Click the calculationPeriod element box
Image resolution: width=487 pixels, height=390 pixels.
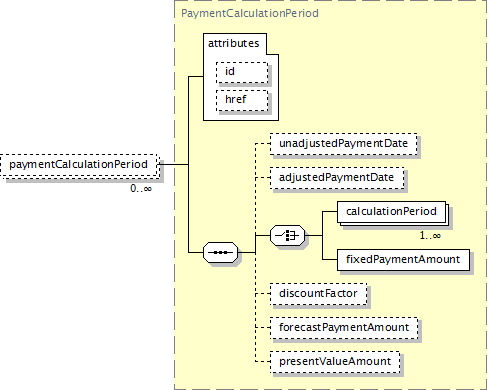tap(391, 212)
